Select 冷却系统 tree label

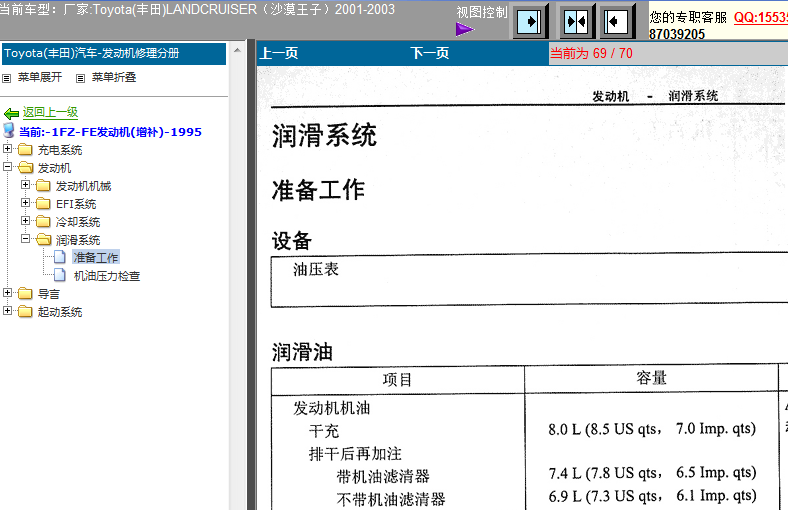pyautogui.click(x=78, y=222)
